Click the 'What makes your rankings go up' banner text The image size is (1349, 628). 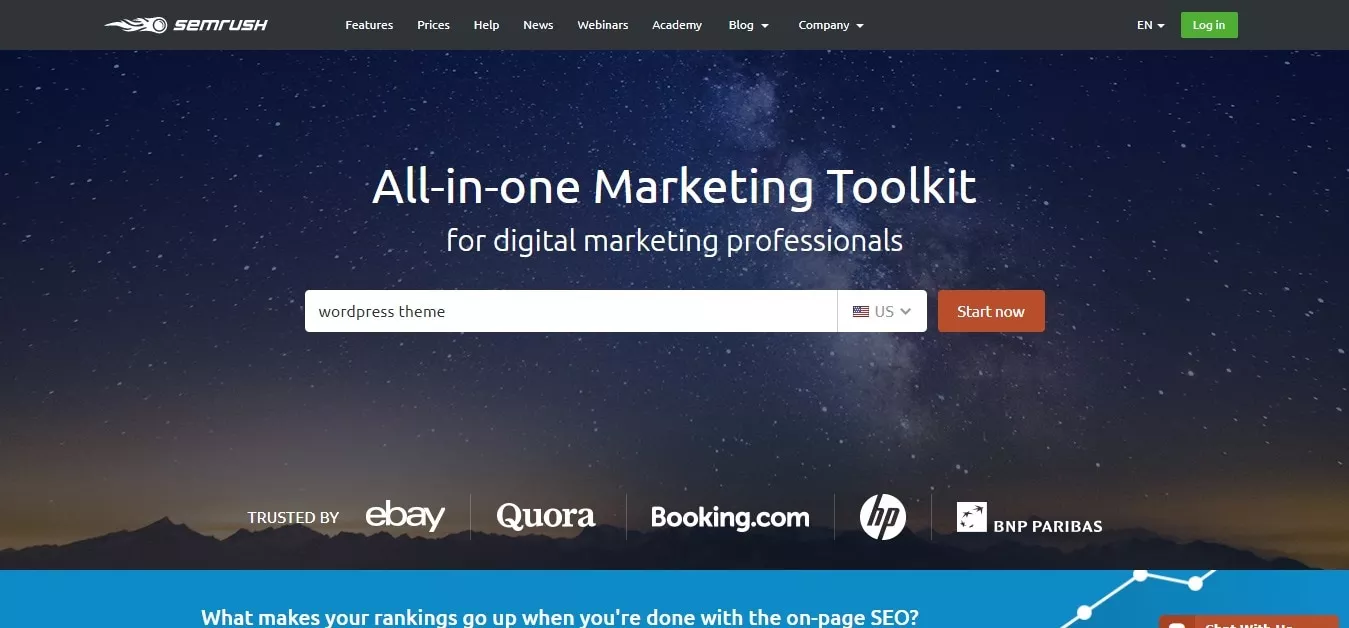(559, 617)
